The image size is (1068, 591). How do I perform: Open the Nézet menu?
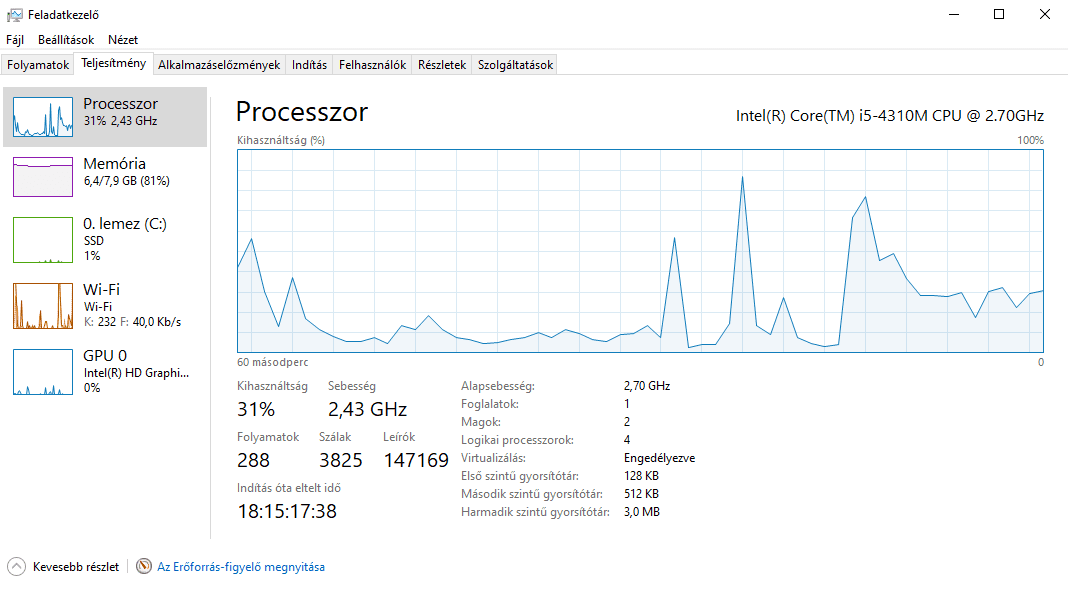pyautogui.click(x=123, y=40)
